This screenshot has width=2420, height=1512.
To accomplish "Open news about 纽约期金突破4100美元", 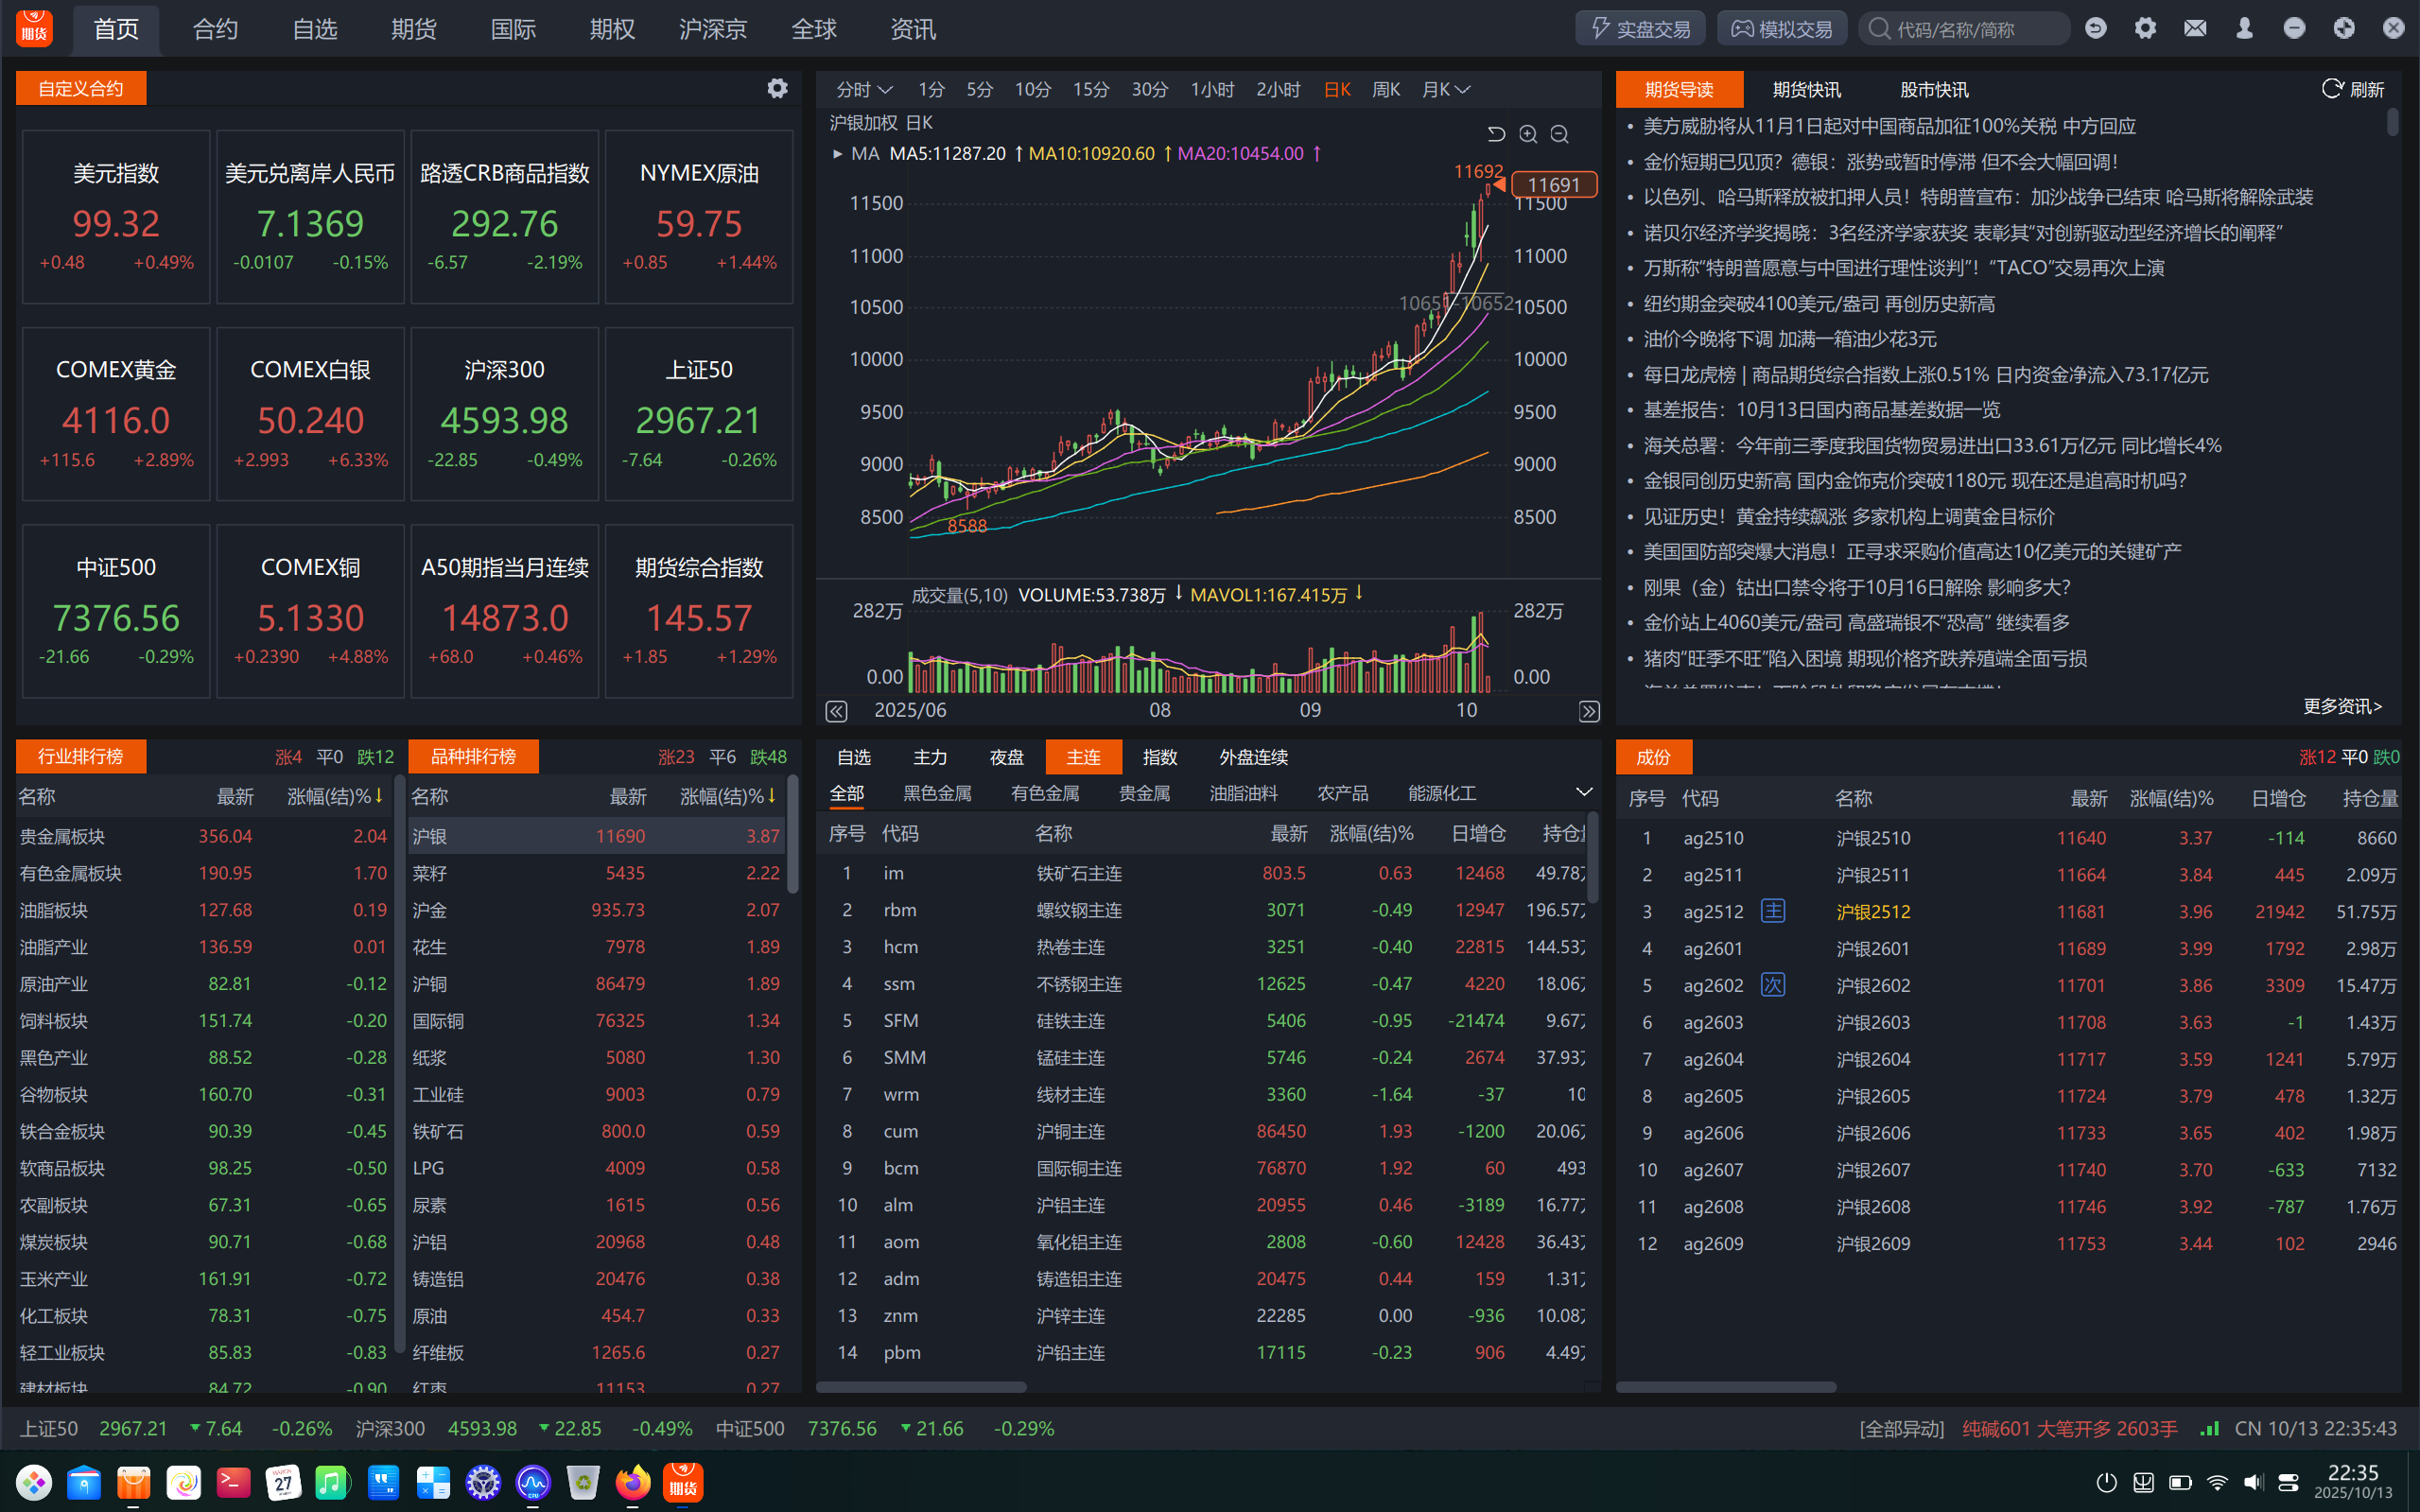I will [1819, 303].
